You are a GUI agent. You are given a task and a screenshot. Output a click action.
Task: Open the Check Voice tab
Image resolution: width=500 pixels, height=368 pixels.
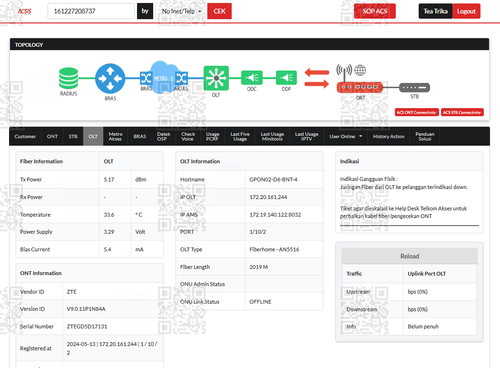tap(188, 136)
